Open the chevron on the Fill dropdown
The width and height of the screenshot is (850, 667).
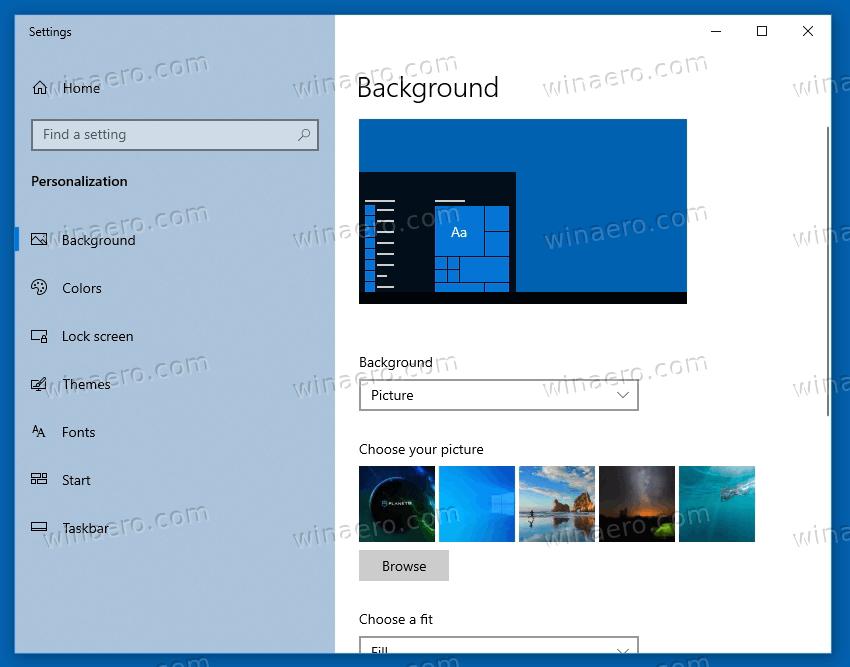(x=621, y=650)
